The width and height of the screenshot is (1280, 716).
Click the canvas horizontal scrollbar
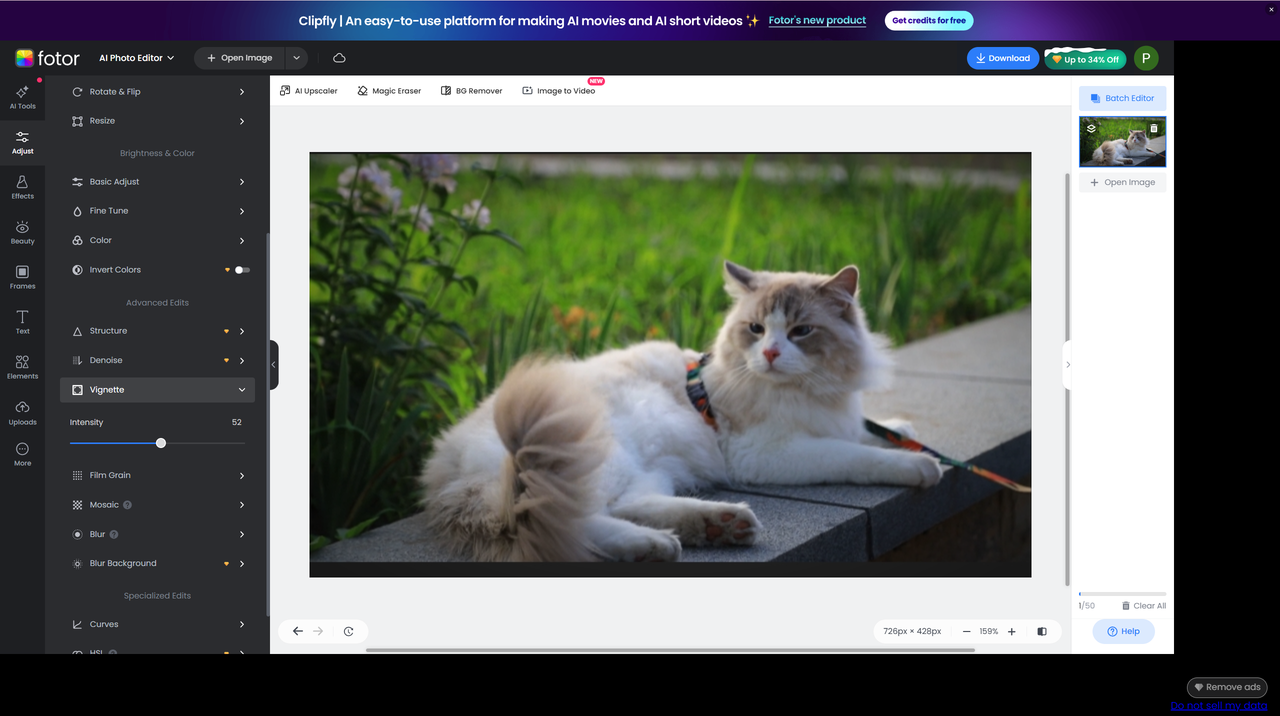click(670, 650)
